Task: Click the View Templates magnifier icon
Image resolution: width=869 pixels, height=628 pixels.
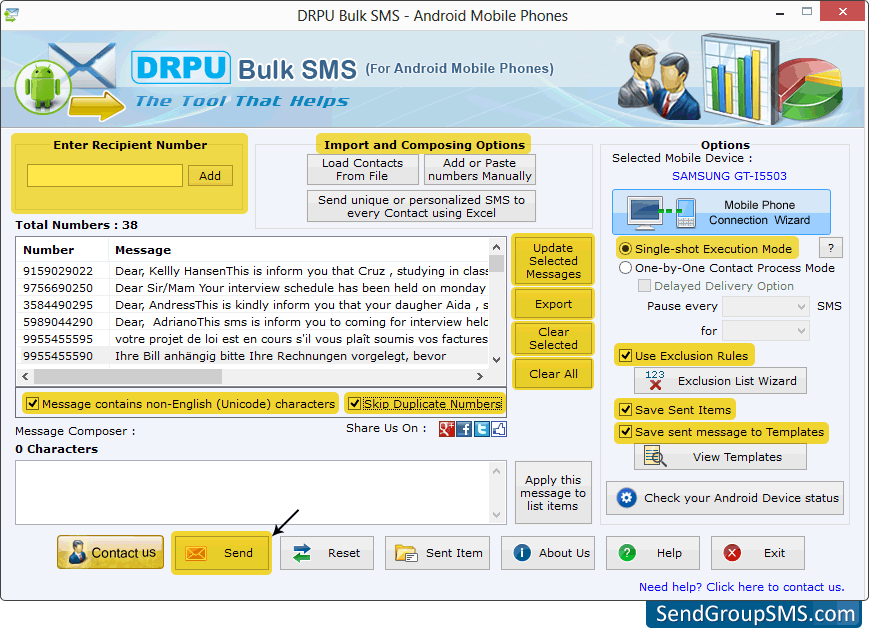Action: pos(655,456)
